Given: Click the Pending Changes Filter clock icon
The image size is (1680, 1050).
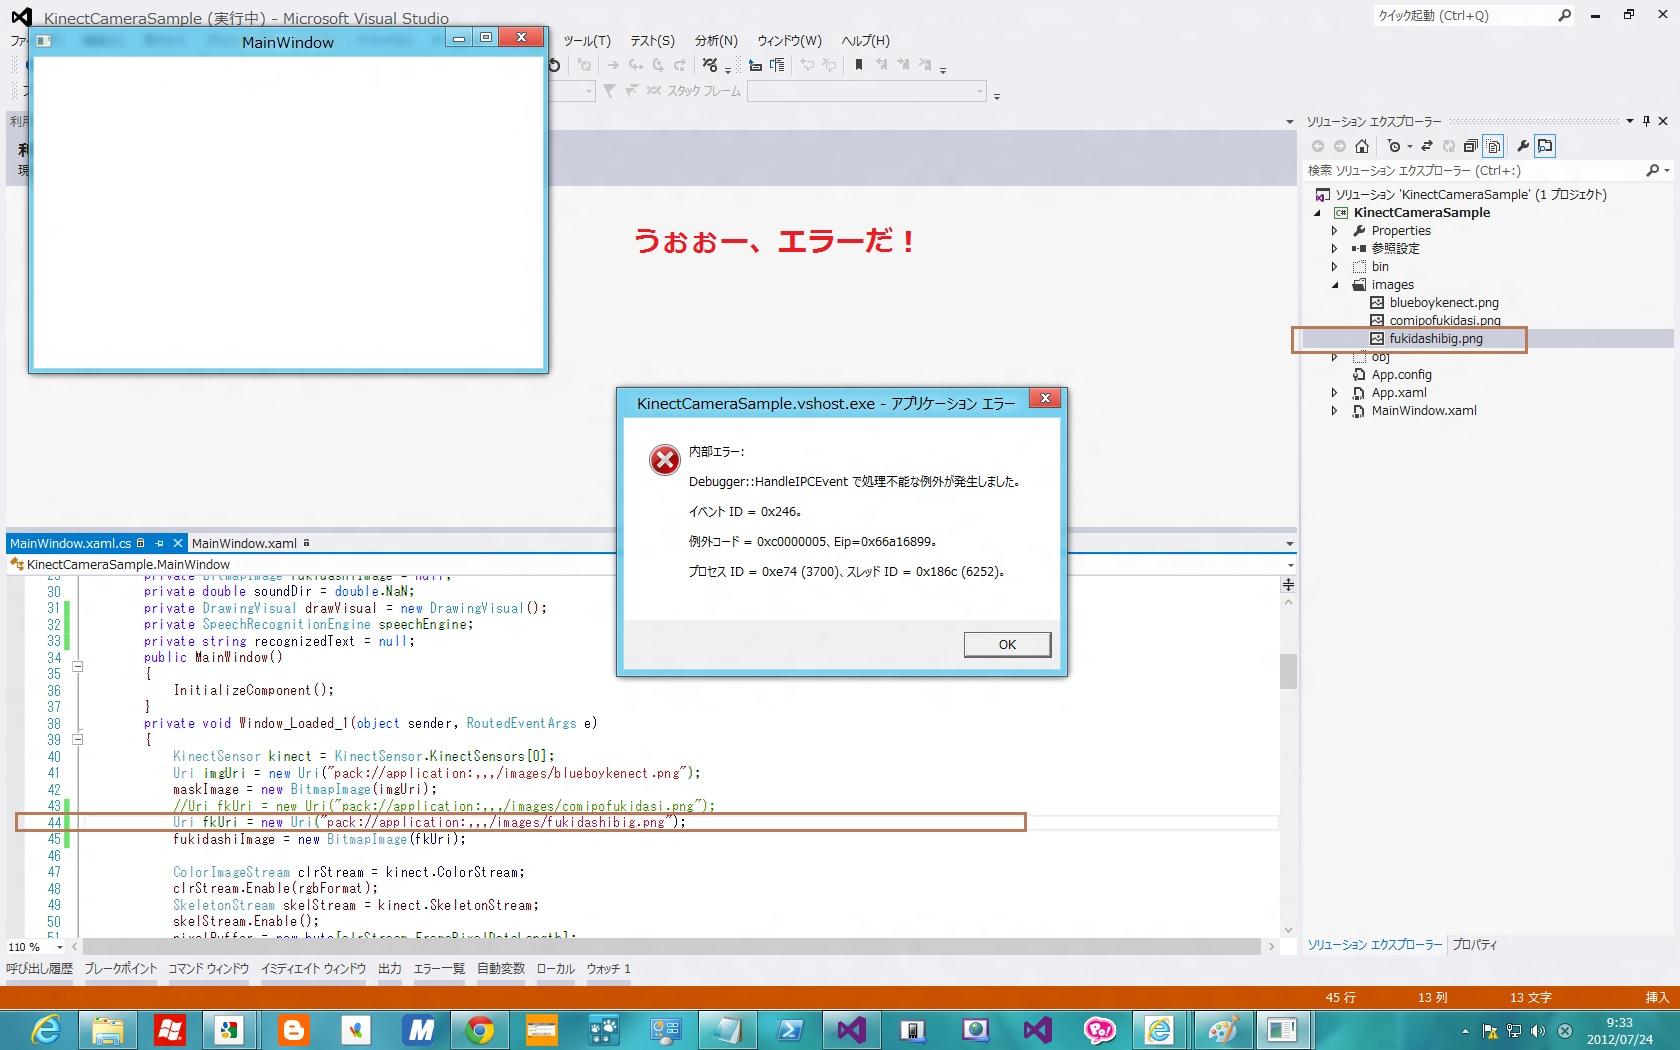Looking at the screenshot, I should (x=1395, y=146).
